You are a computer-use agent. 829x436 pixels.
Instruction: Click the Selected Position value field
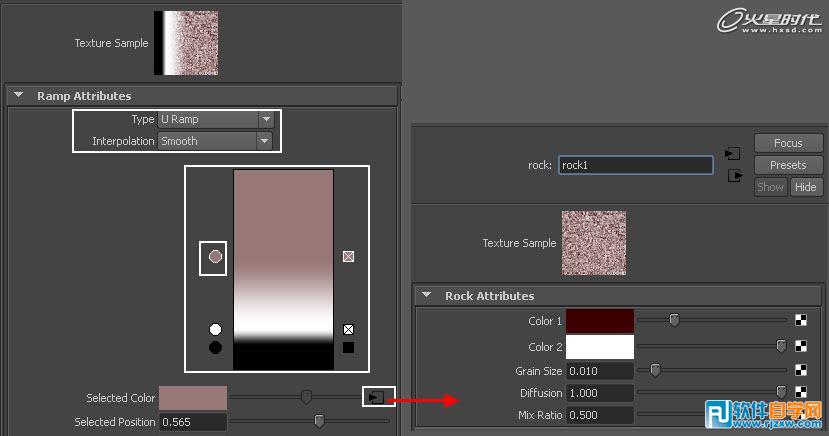pyautogui.click(x=193, y=422)
